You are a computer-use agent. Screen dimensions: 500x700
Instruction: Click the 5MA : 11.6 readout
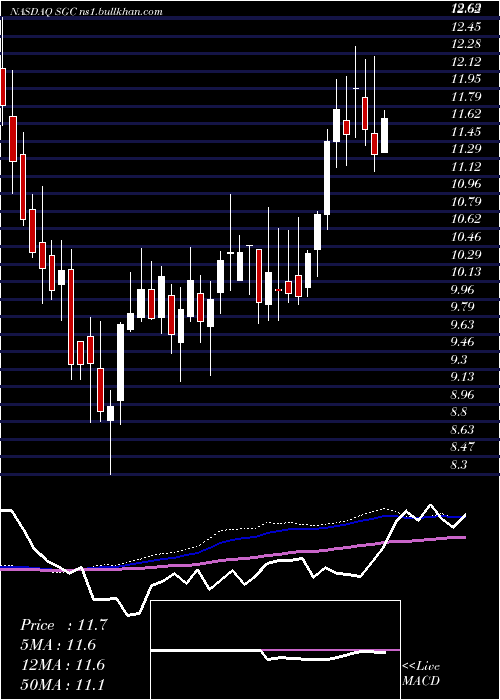pos(58,645)
